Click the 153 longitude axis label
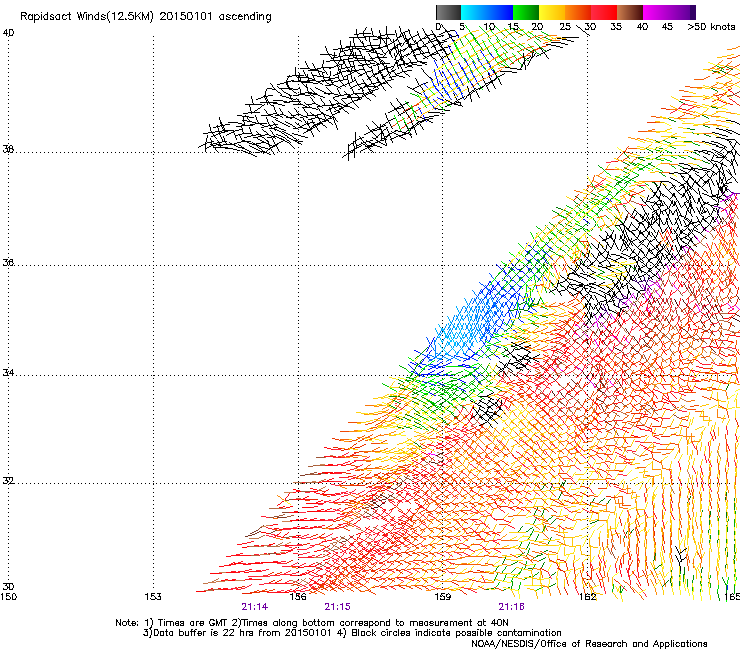Image resolution: width=740 pixels, height=650 pixels. point(153,597)
